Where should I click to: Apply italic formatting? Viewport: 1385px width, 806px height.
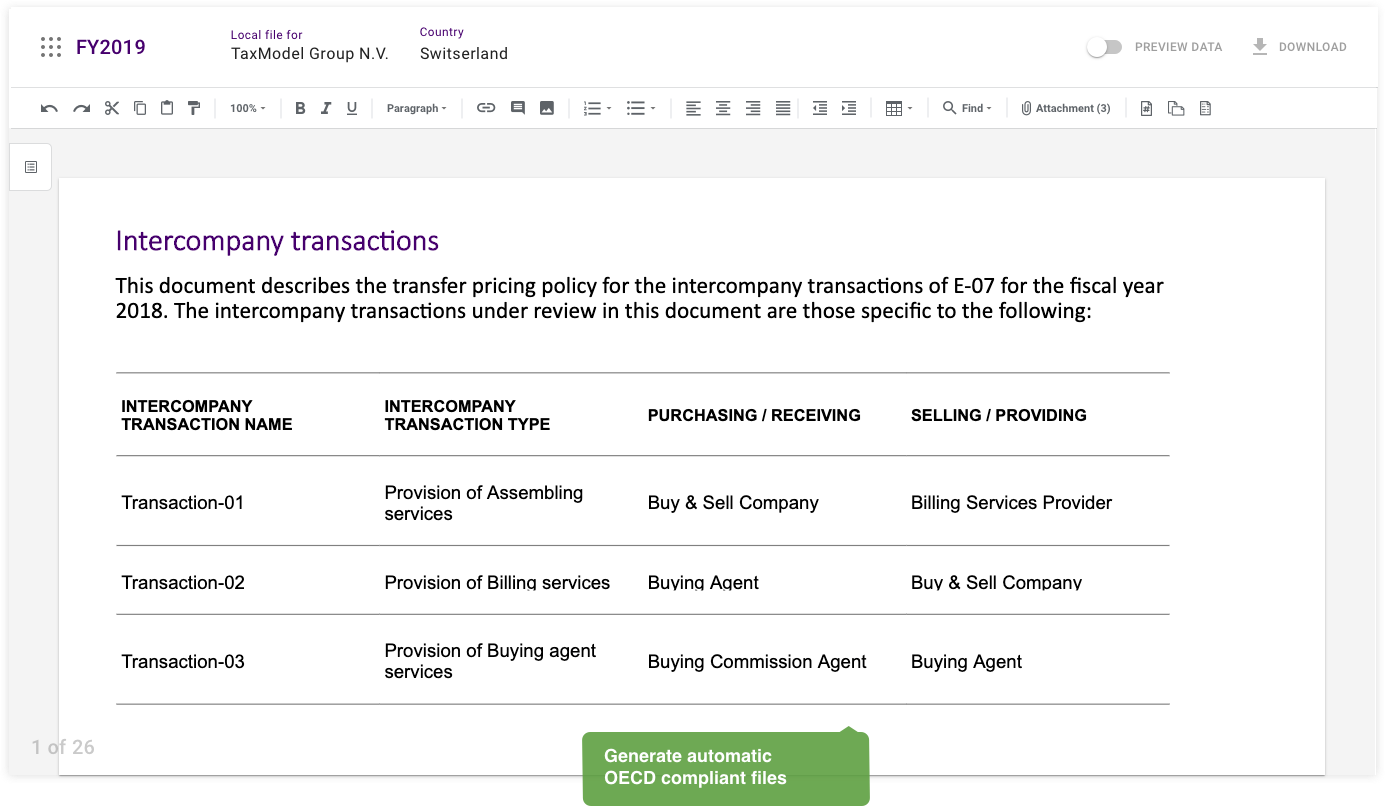pos(326,108)
